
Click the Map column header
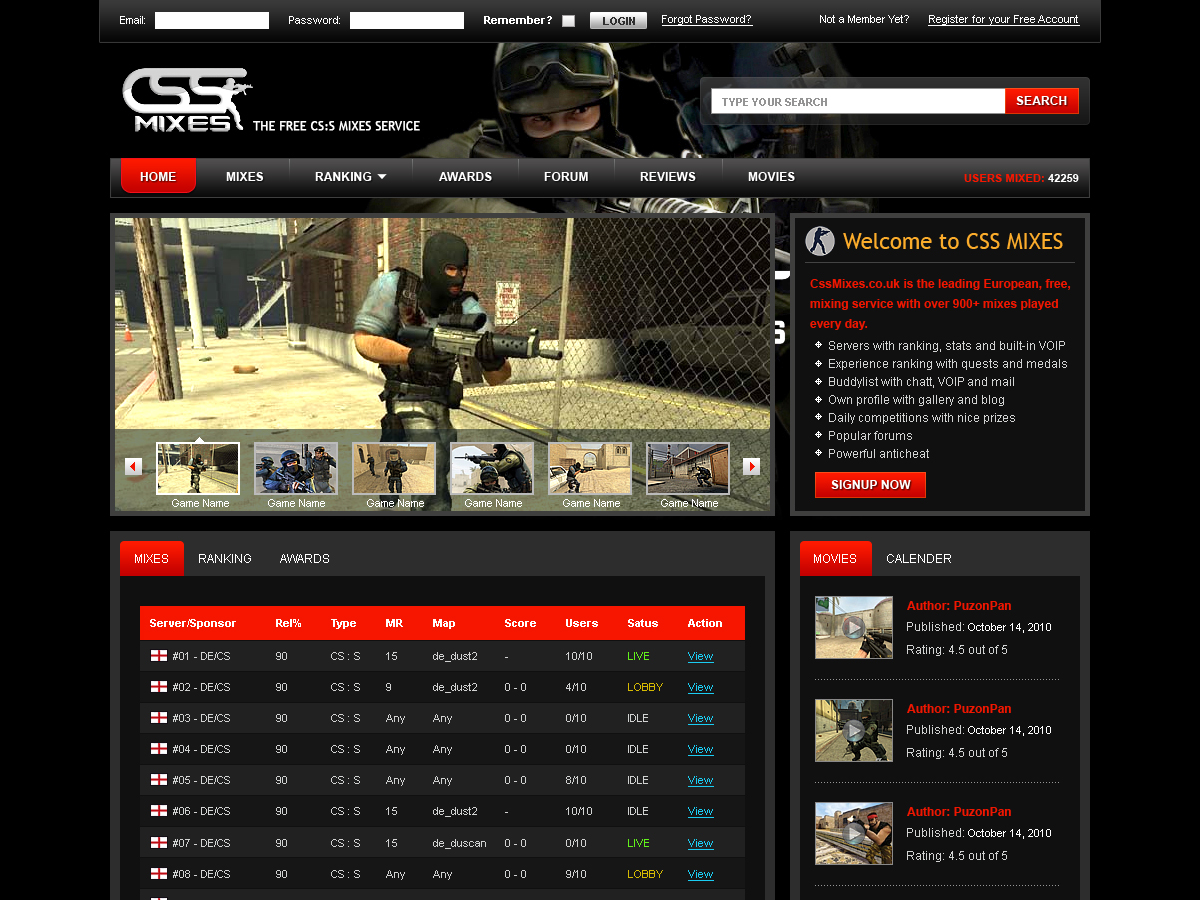pyautogui.click(x=444, y=623)
